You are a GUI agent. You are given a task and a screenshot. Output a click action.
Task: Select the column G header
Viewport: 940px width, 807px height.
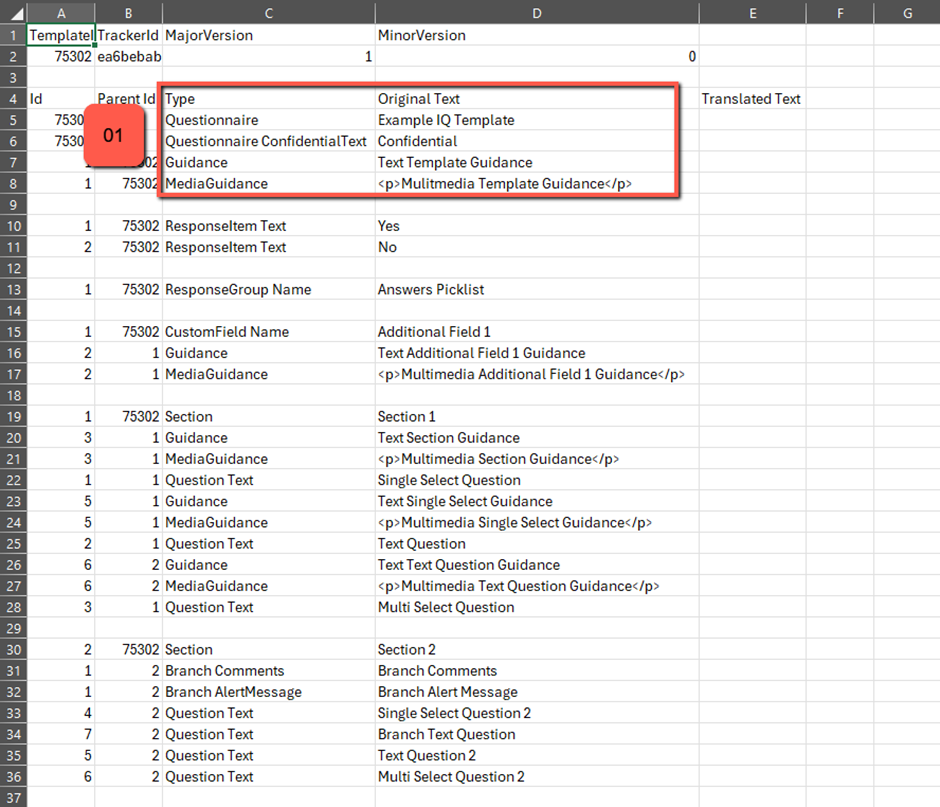coord(906,12)
